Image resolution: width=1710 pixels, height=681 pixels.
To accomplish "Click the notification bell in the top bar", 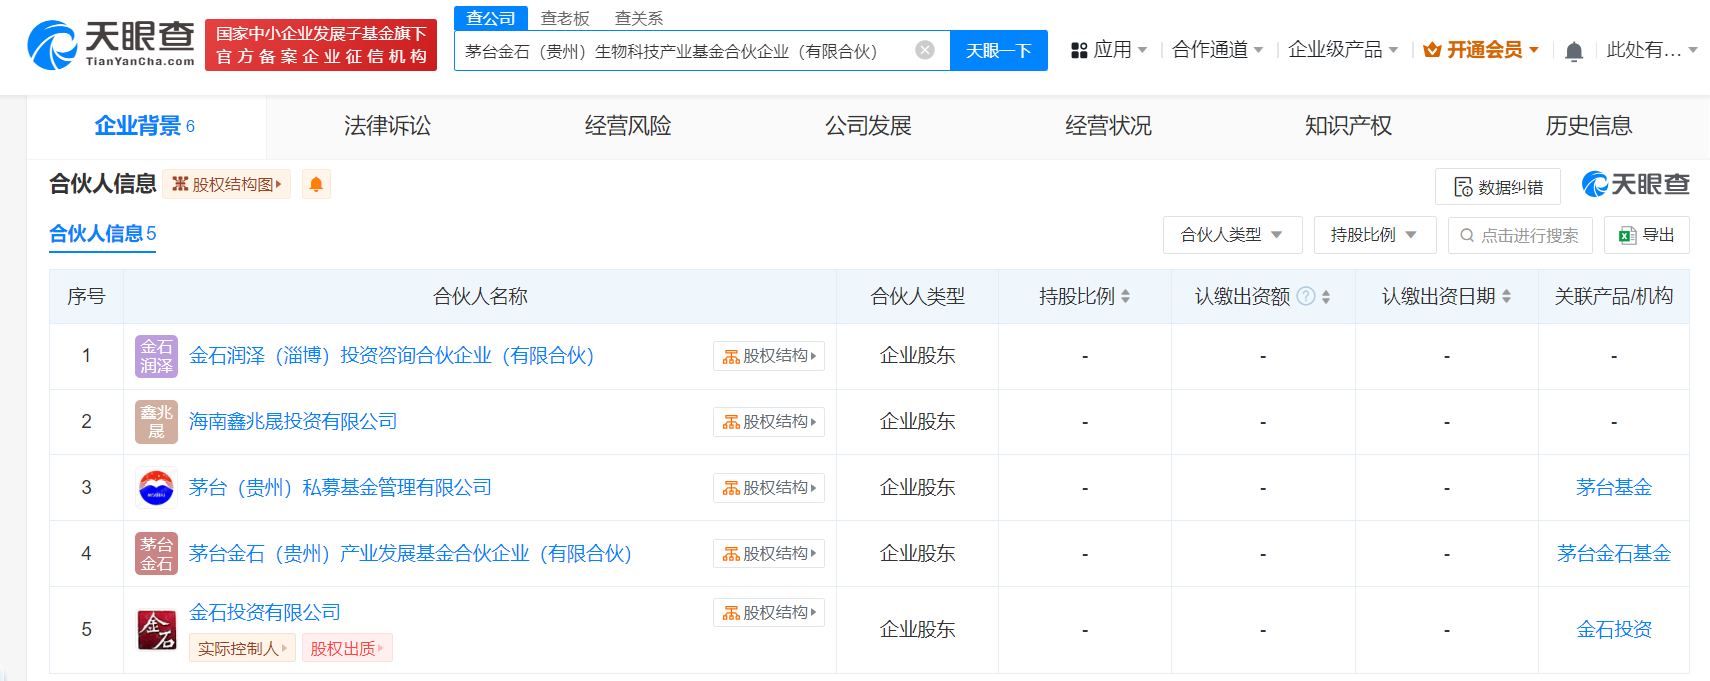I will 1573,51.
